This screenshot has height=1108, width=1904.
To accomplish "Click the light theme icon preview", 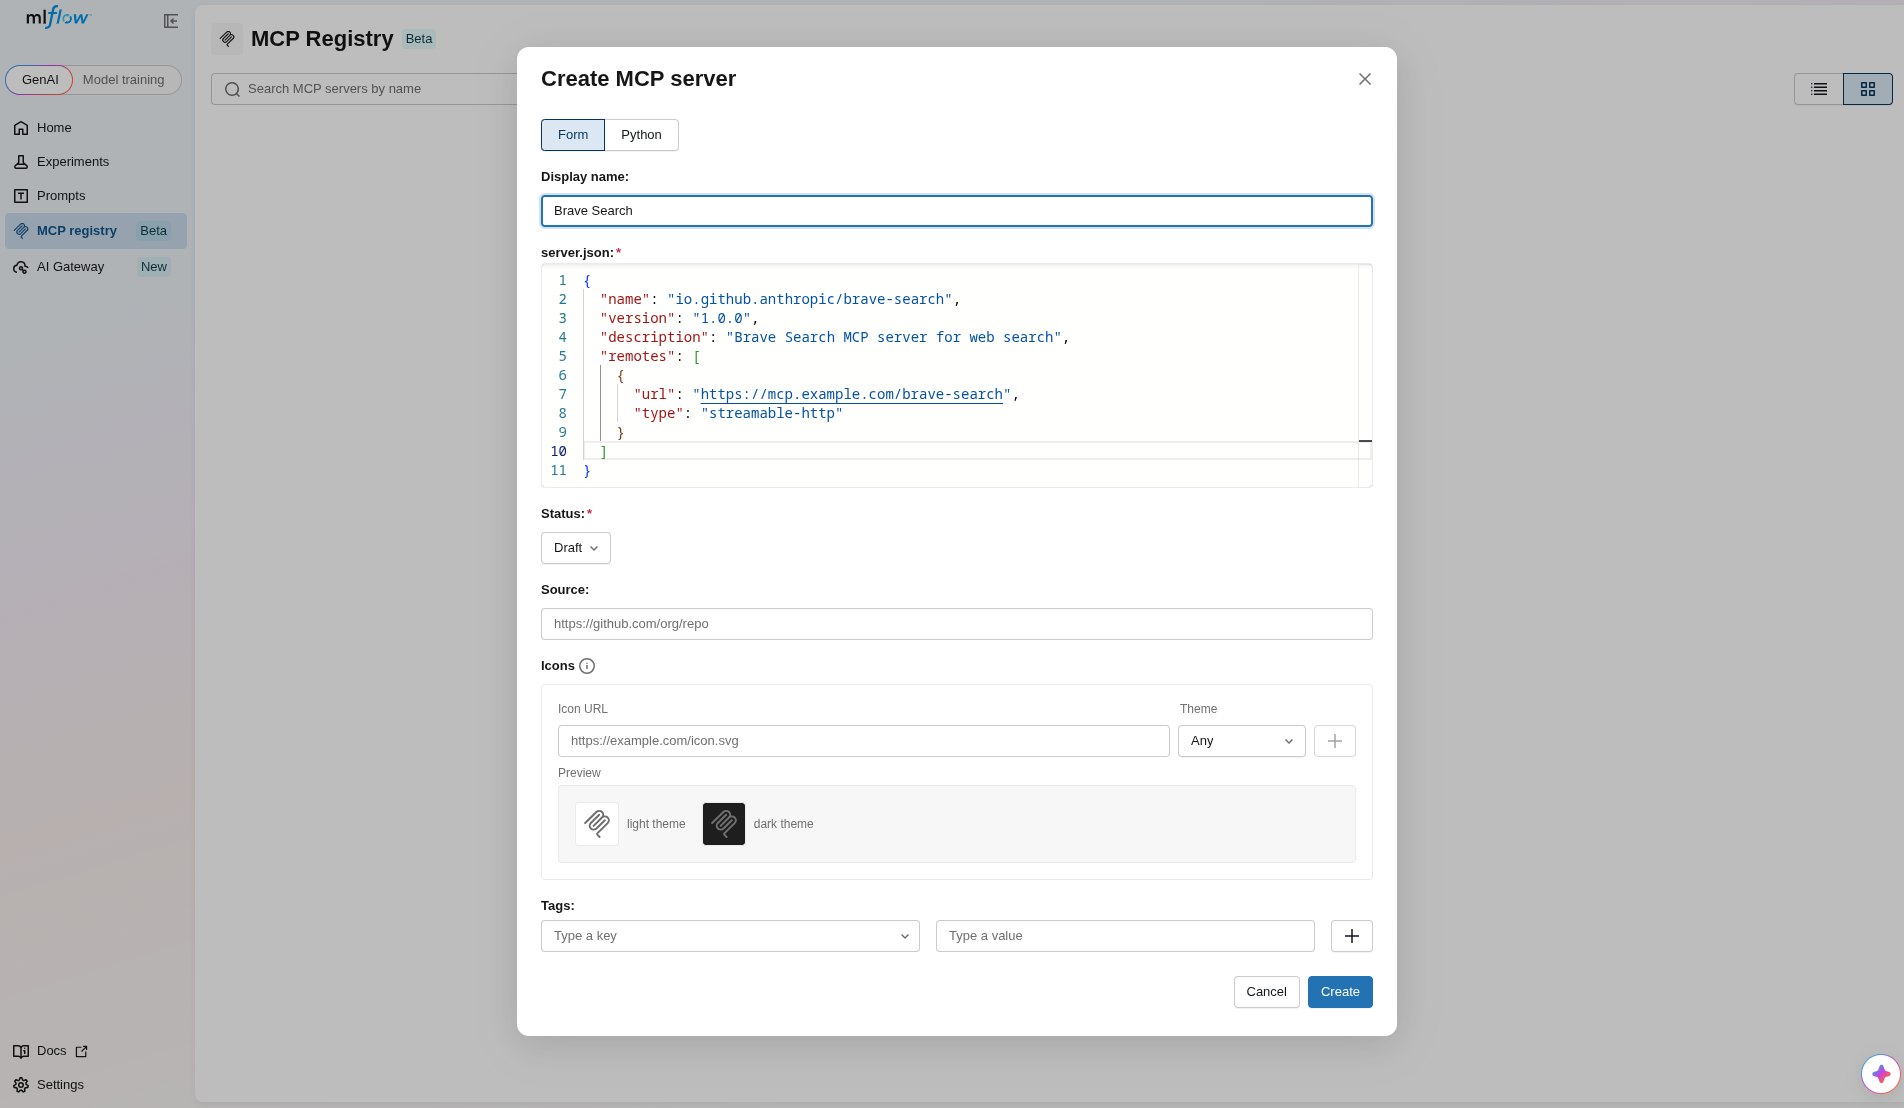I will point(597,824).
